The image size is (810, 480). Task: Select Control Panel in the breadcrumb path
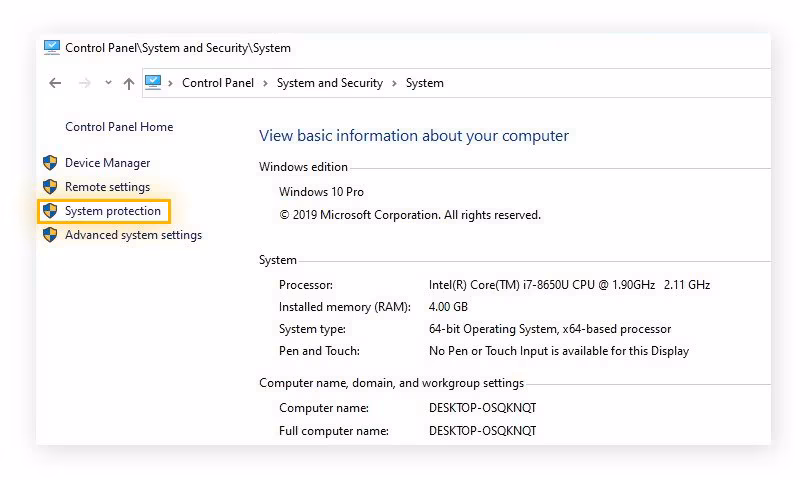point(218,83)
